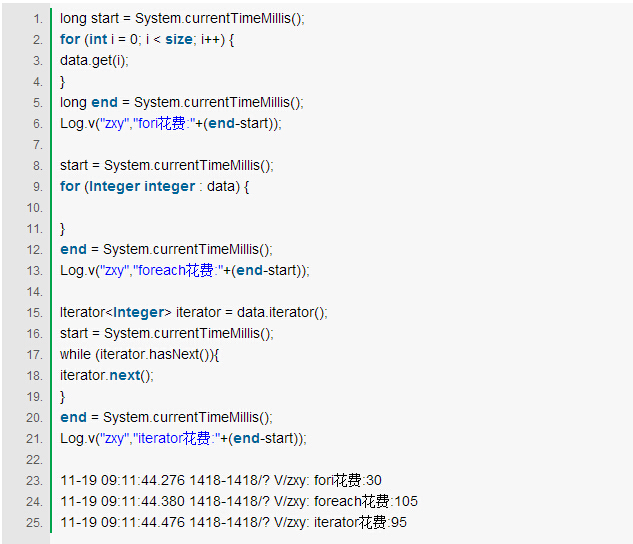Click 'Integer integer' on line 9

coord(142,187)
